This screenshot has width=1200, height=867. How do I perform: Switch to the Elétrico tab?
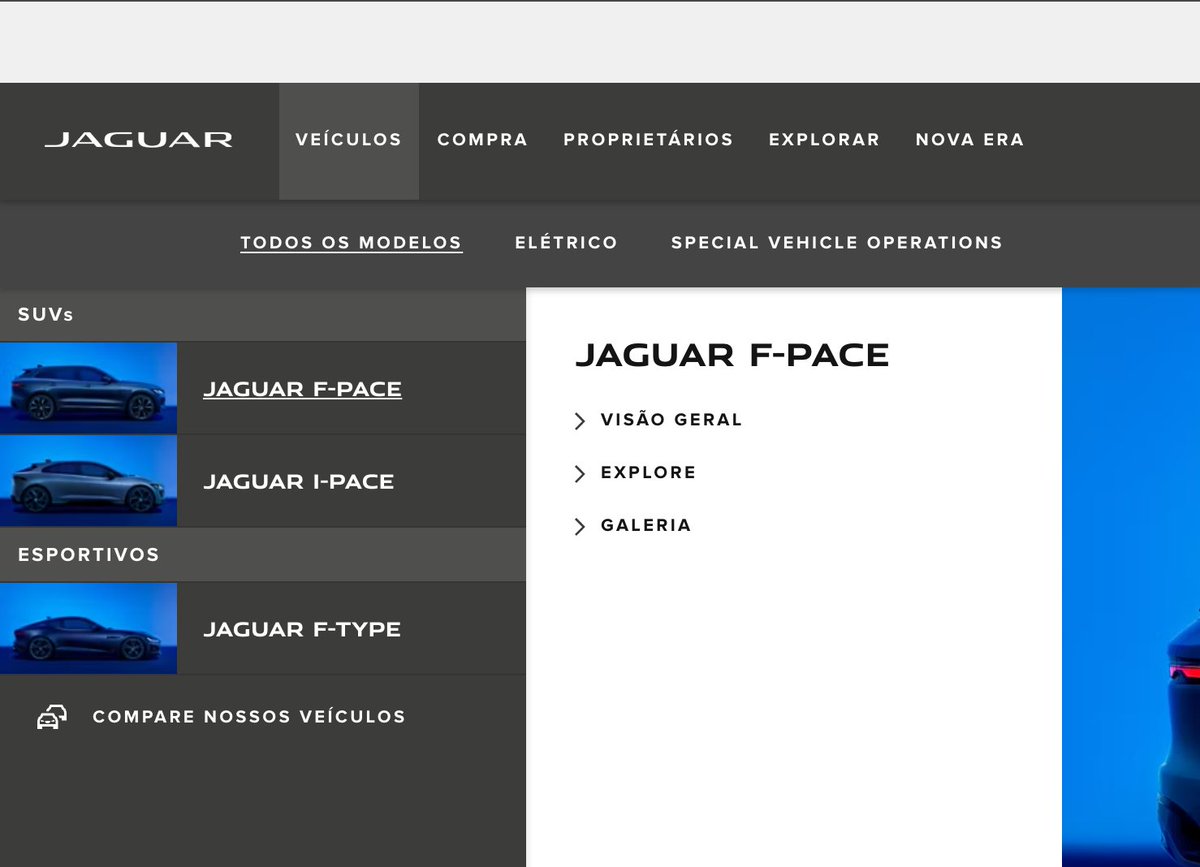(x=566, y=243)
